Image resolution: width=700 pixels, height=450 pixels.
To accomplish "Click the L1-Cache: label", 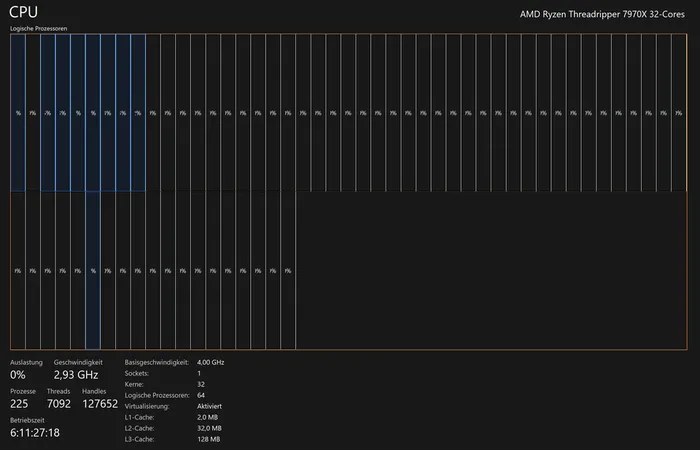I will point(139,417).
